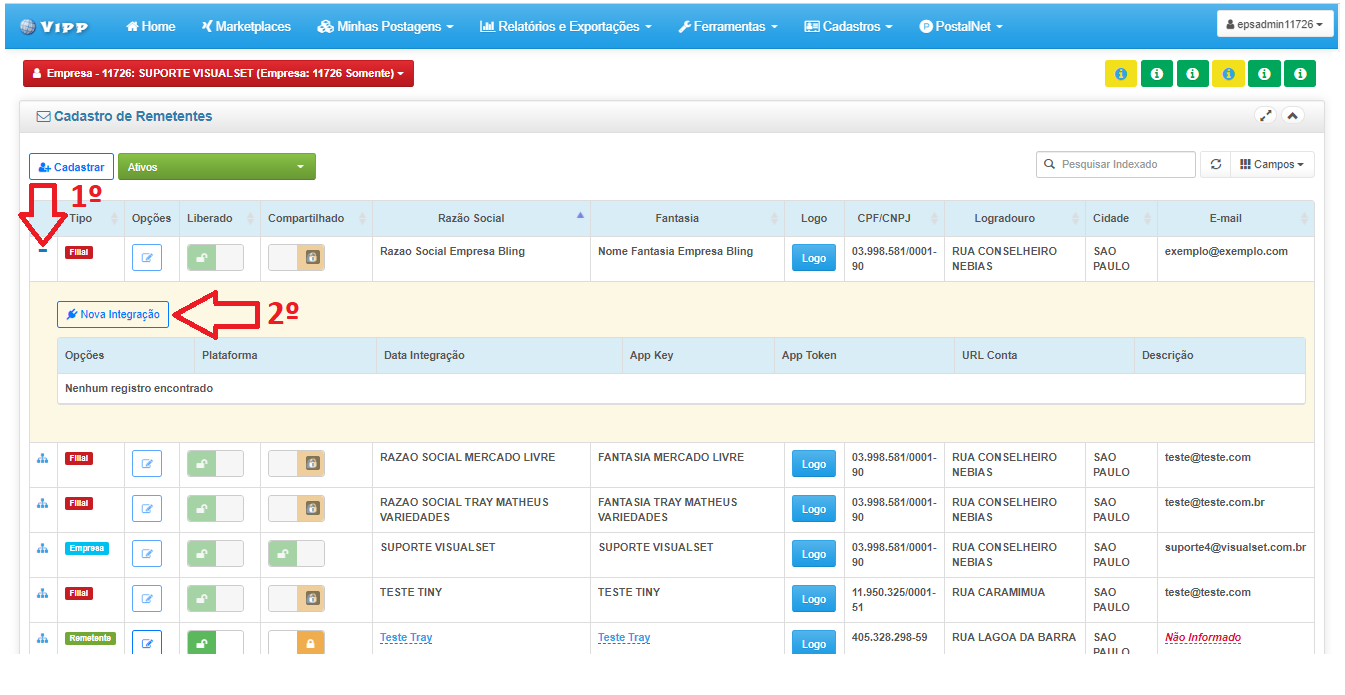
Task: Click the Não Informado e-mail link
Action: [x=1203, y=637]
